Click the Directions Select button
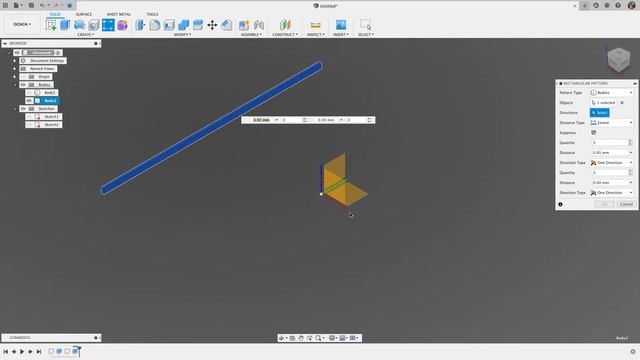The height and width of the screenshot is (360, 640). (x=600, y=113)
